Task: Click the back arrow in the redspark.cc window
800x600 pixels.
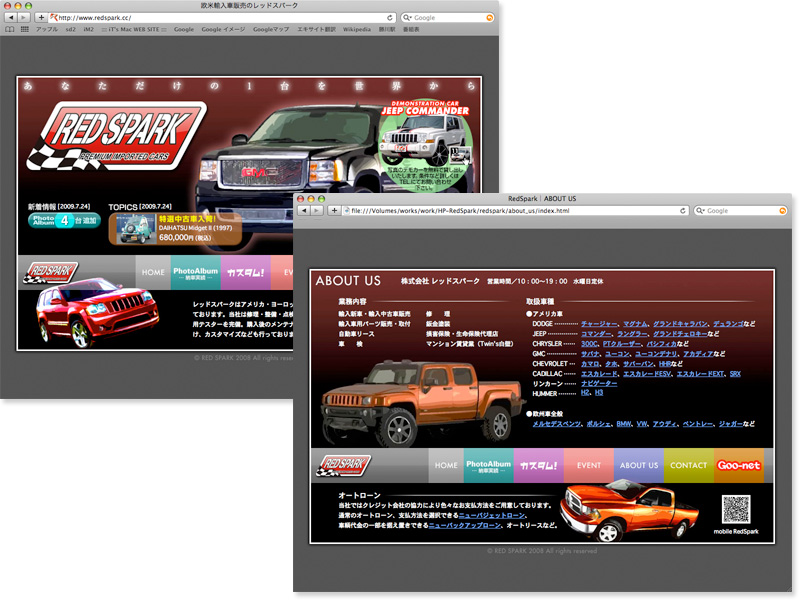Action: click(x=11, y=18)
